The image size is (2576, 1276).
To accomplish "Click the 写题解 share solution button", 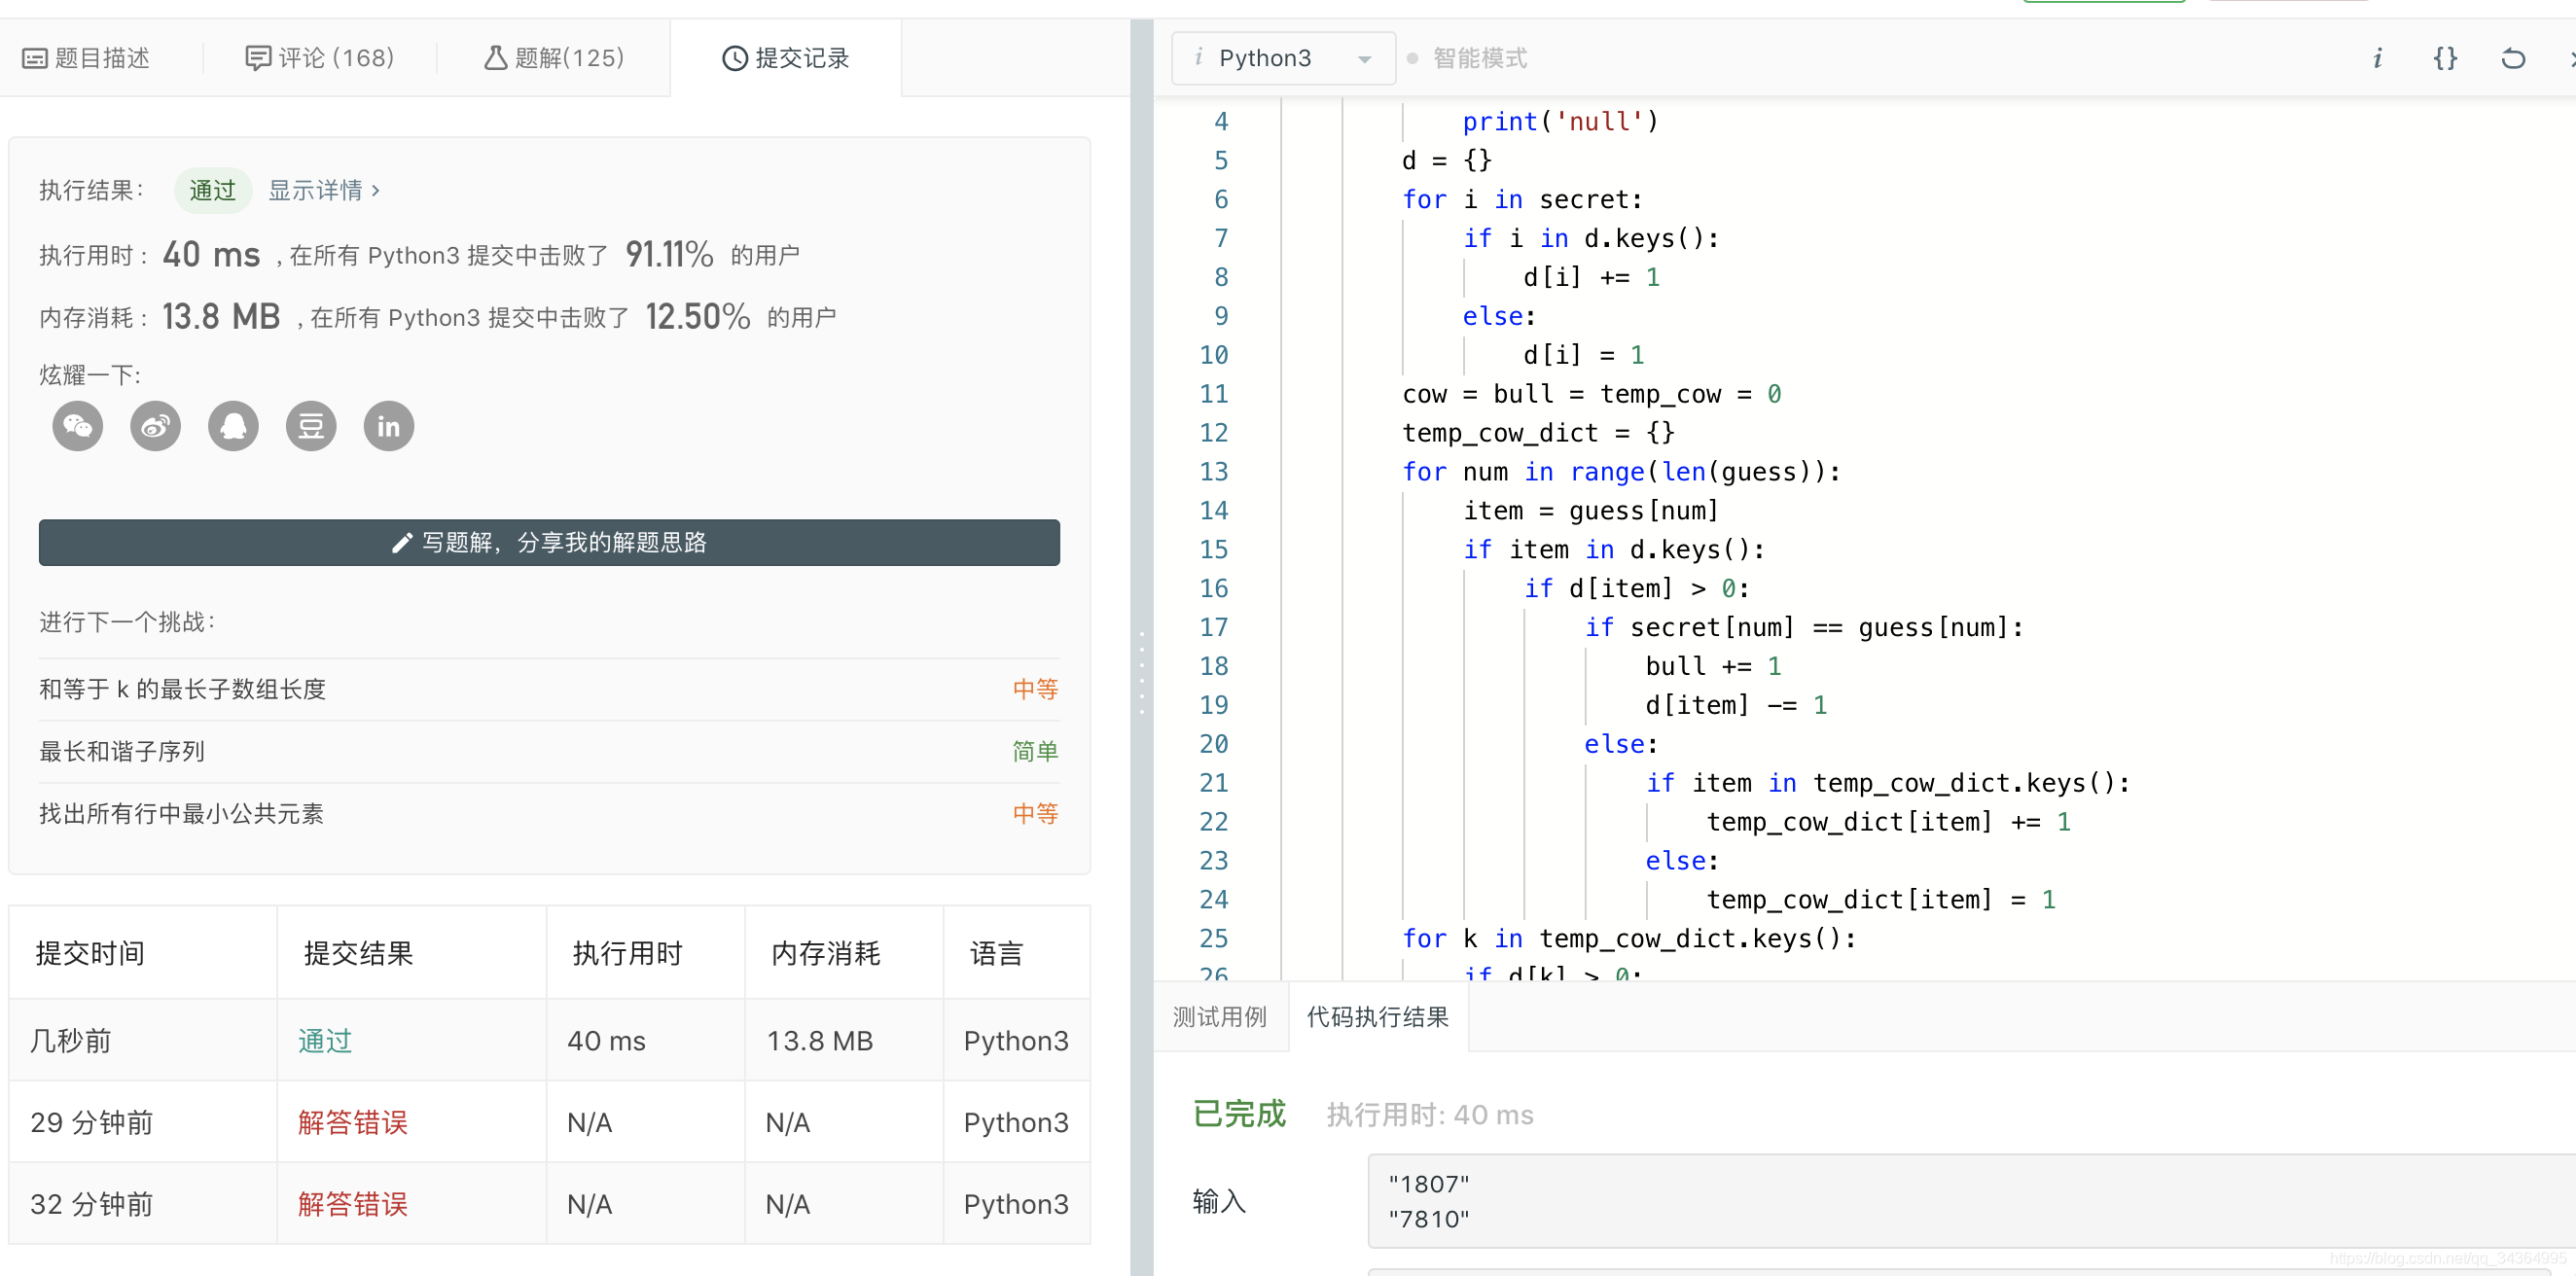I will pyautogui.click(x=549, y=542).
